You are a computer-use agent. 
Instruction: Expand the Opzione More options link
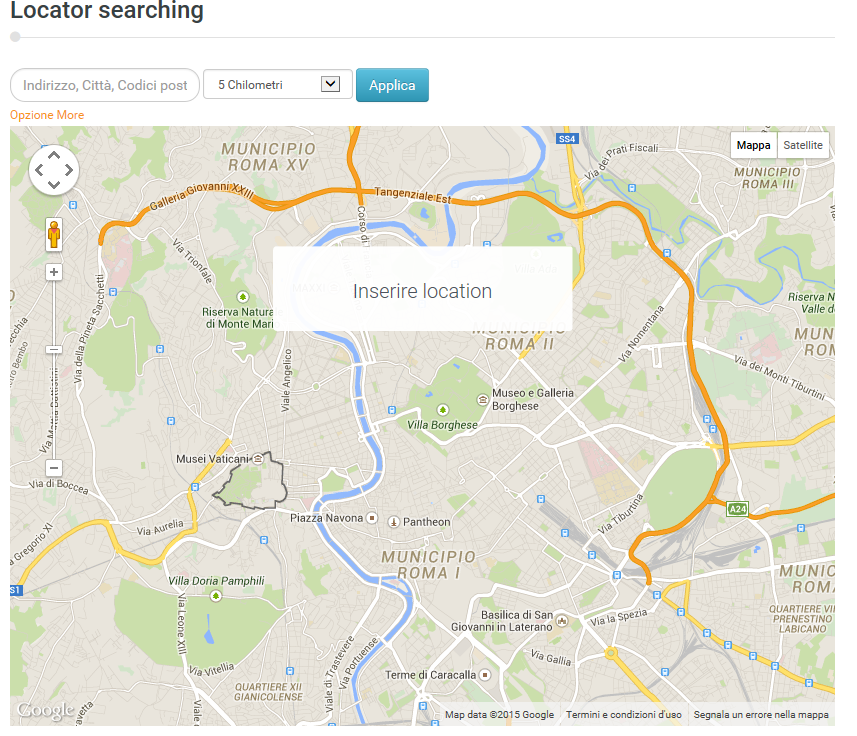[47, 115]
